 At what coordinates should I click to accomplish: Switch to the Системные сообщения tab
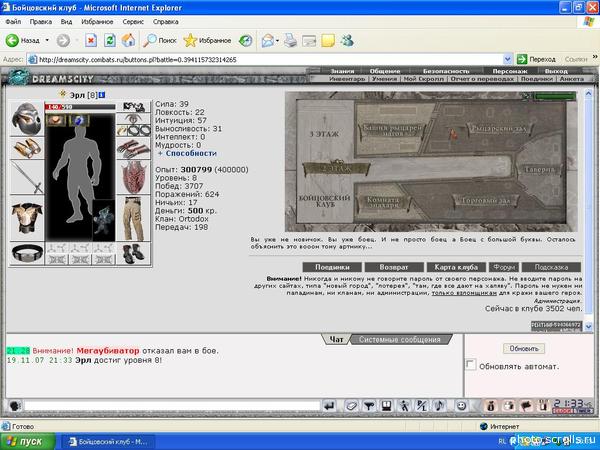(399, 339)
